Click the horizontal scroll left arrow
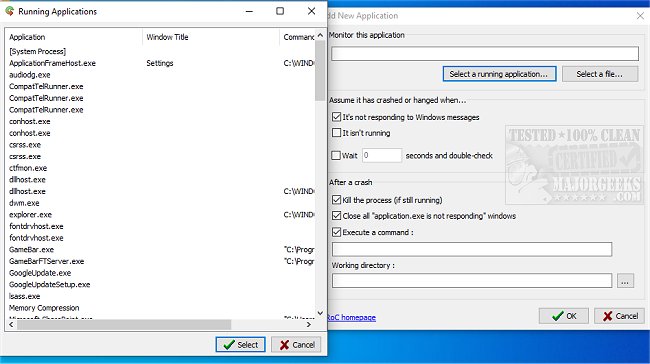 [x=11, y=325]
